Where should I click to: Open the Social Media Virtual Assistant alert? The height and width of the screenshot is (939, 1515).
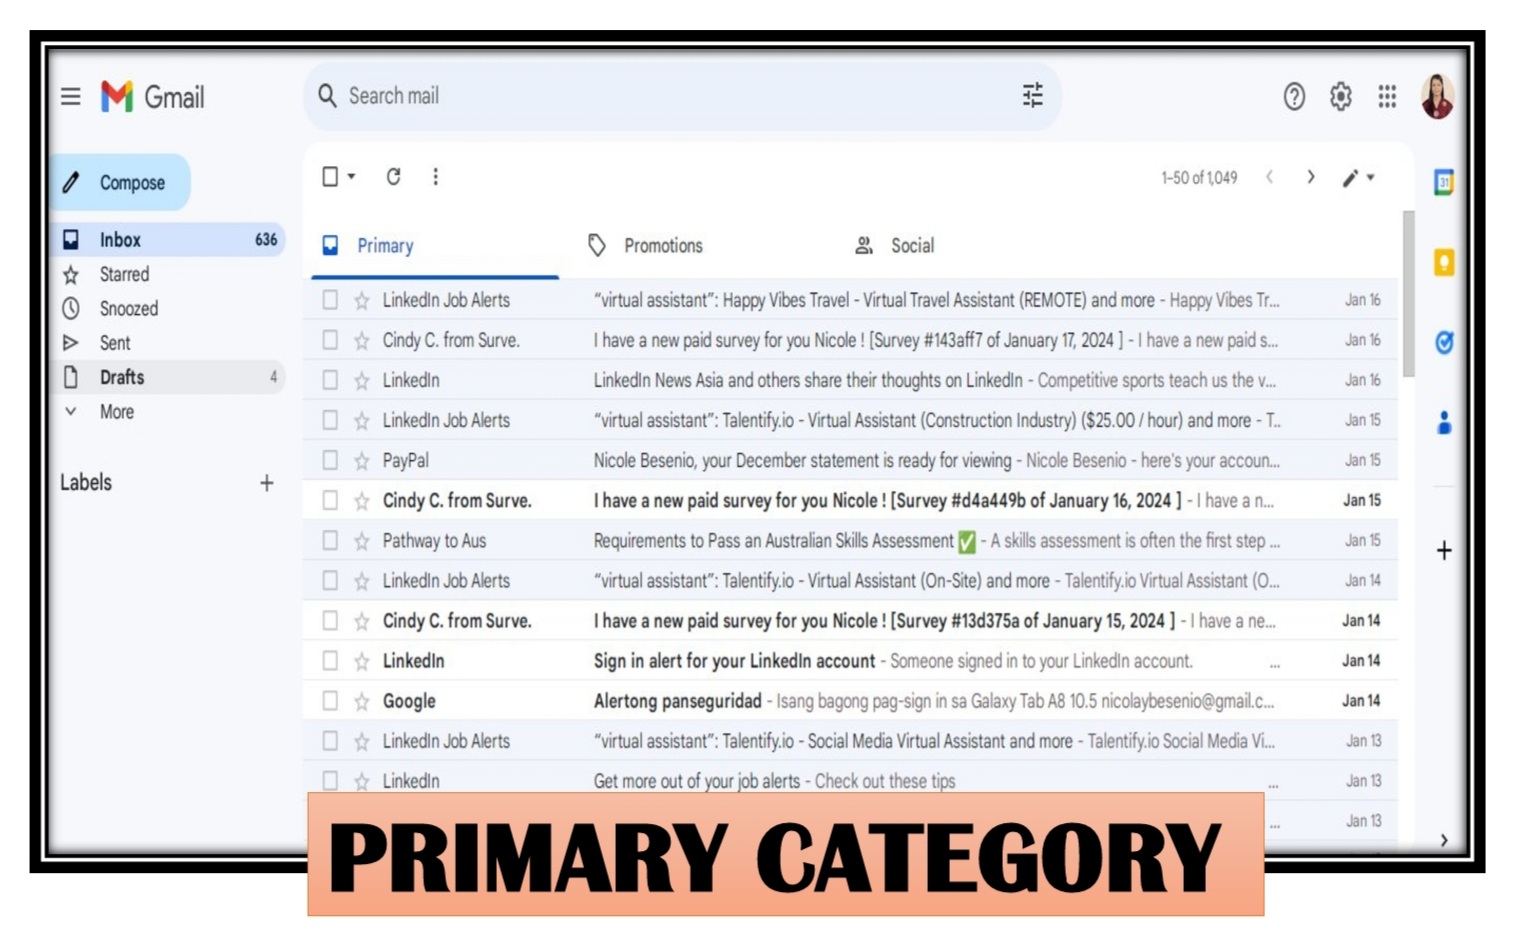(x=850, y=741)
